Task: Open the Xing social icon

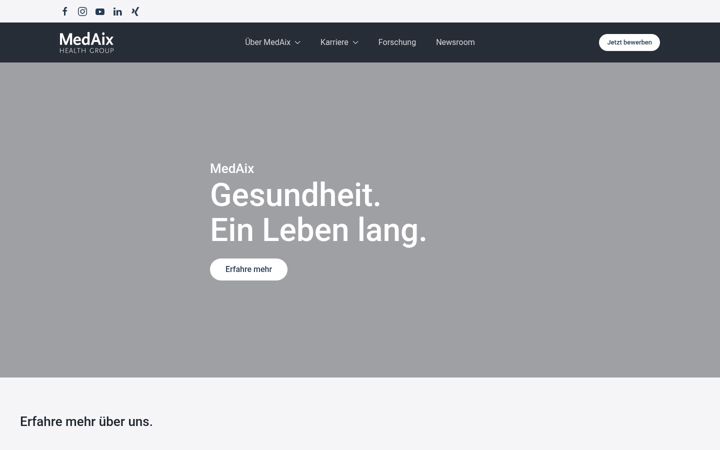Action: 135,11
